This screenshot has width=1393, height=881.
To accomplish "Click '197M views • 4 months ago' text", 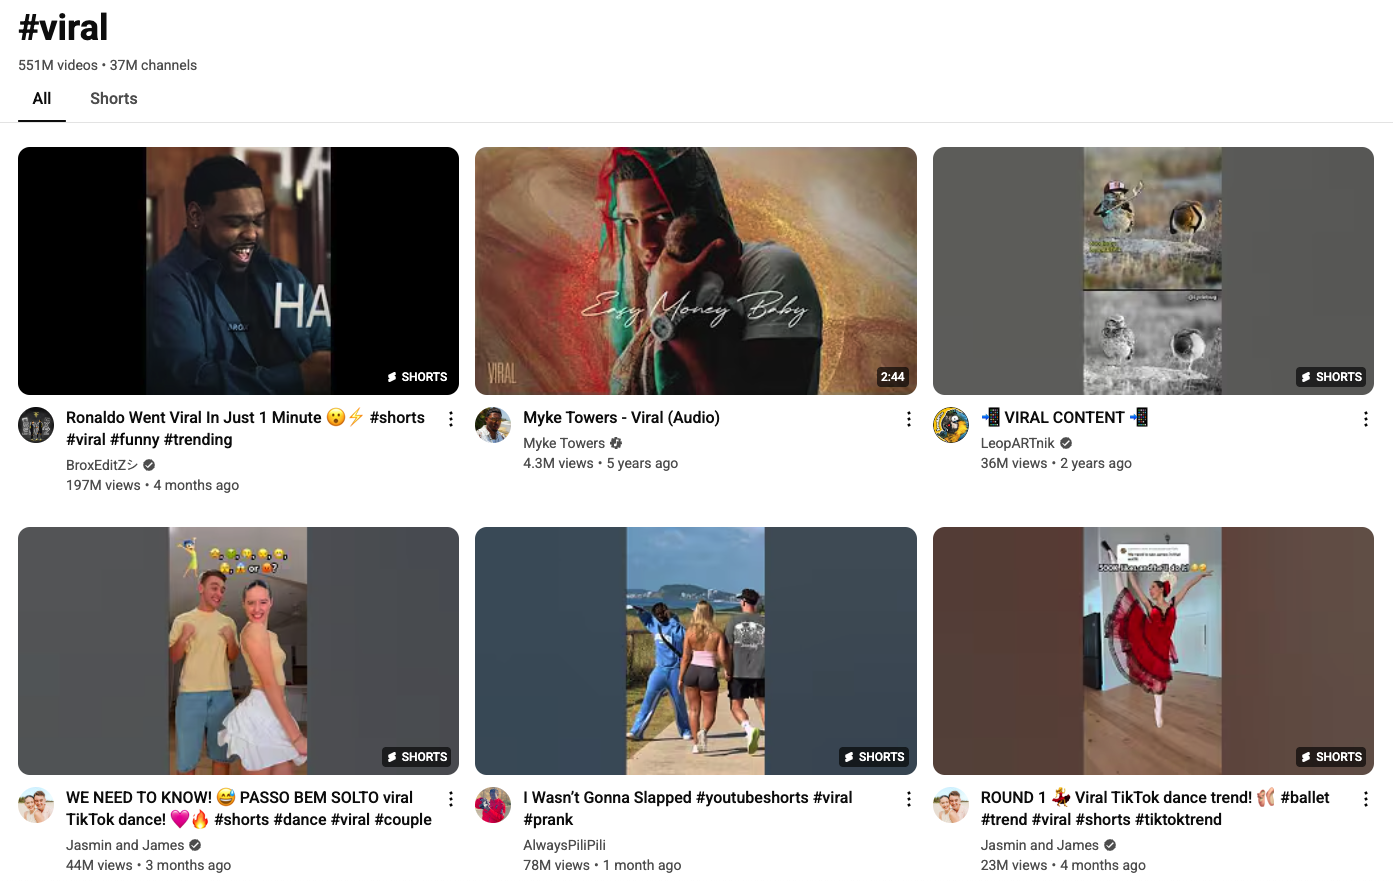I will pyautogui.click(x=152, y=485).
